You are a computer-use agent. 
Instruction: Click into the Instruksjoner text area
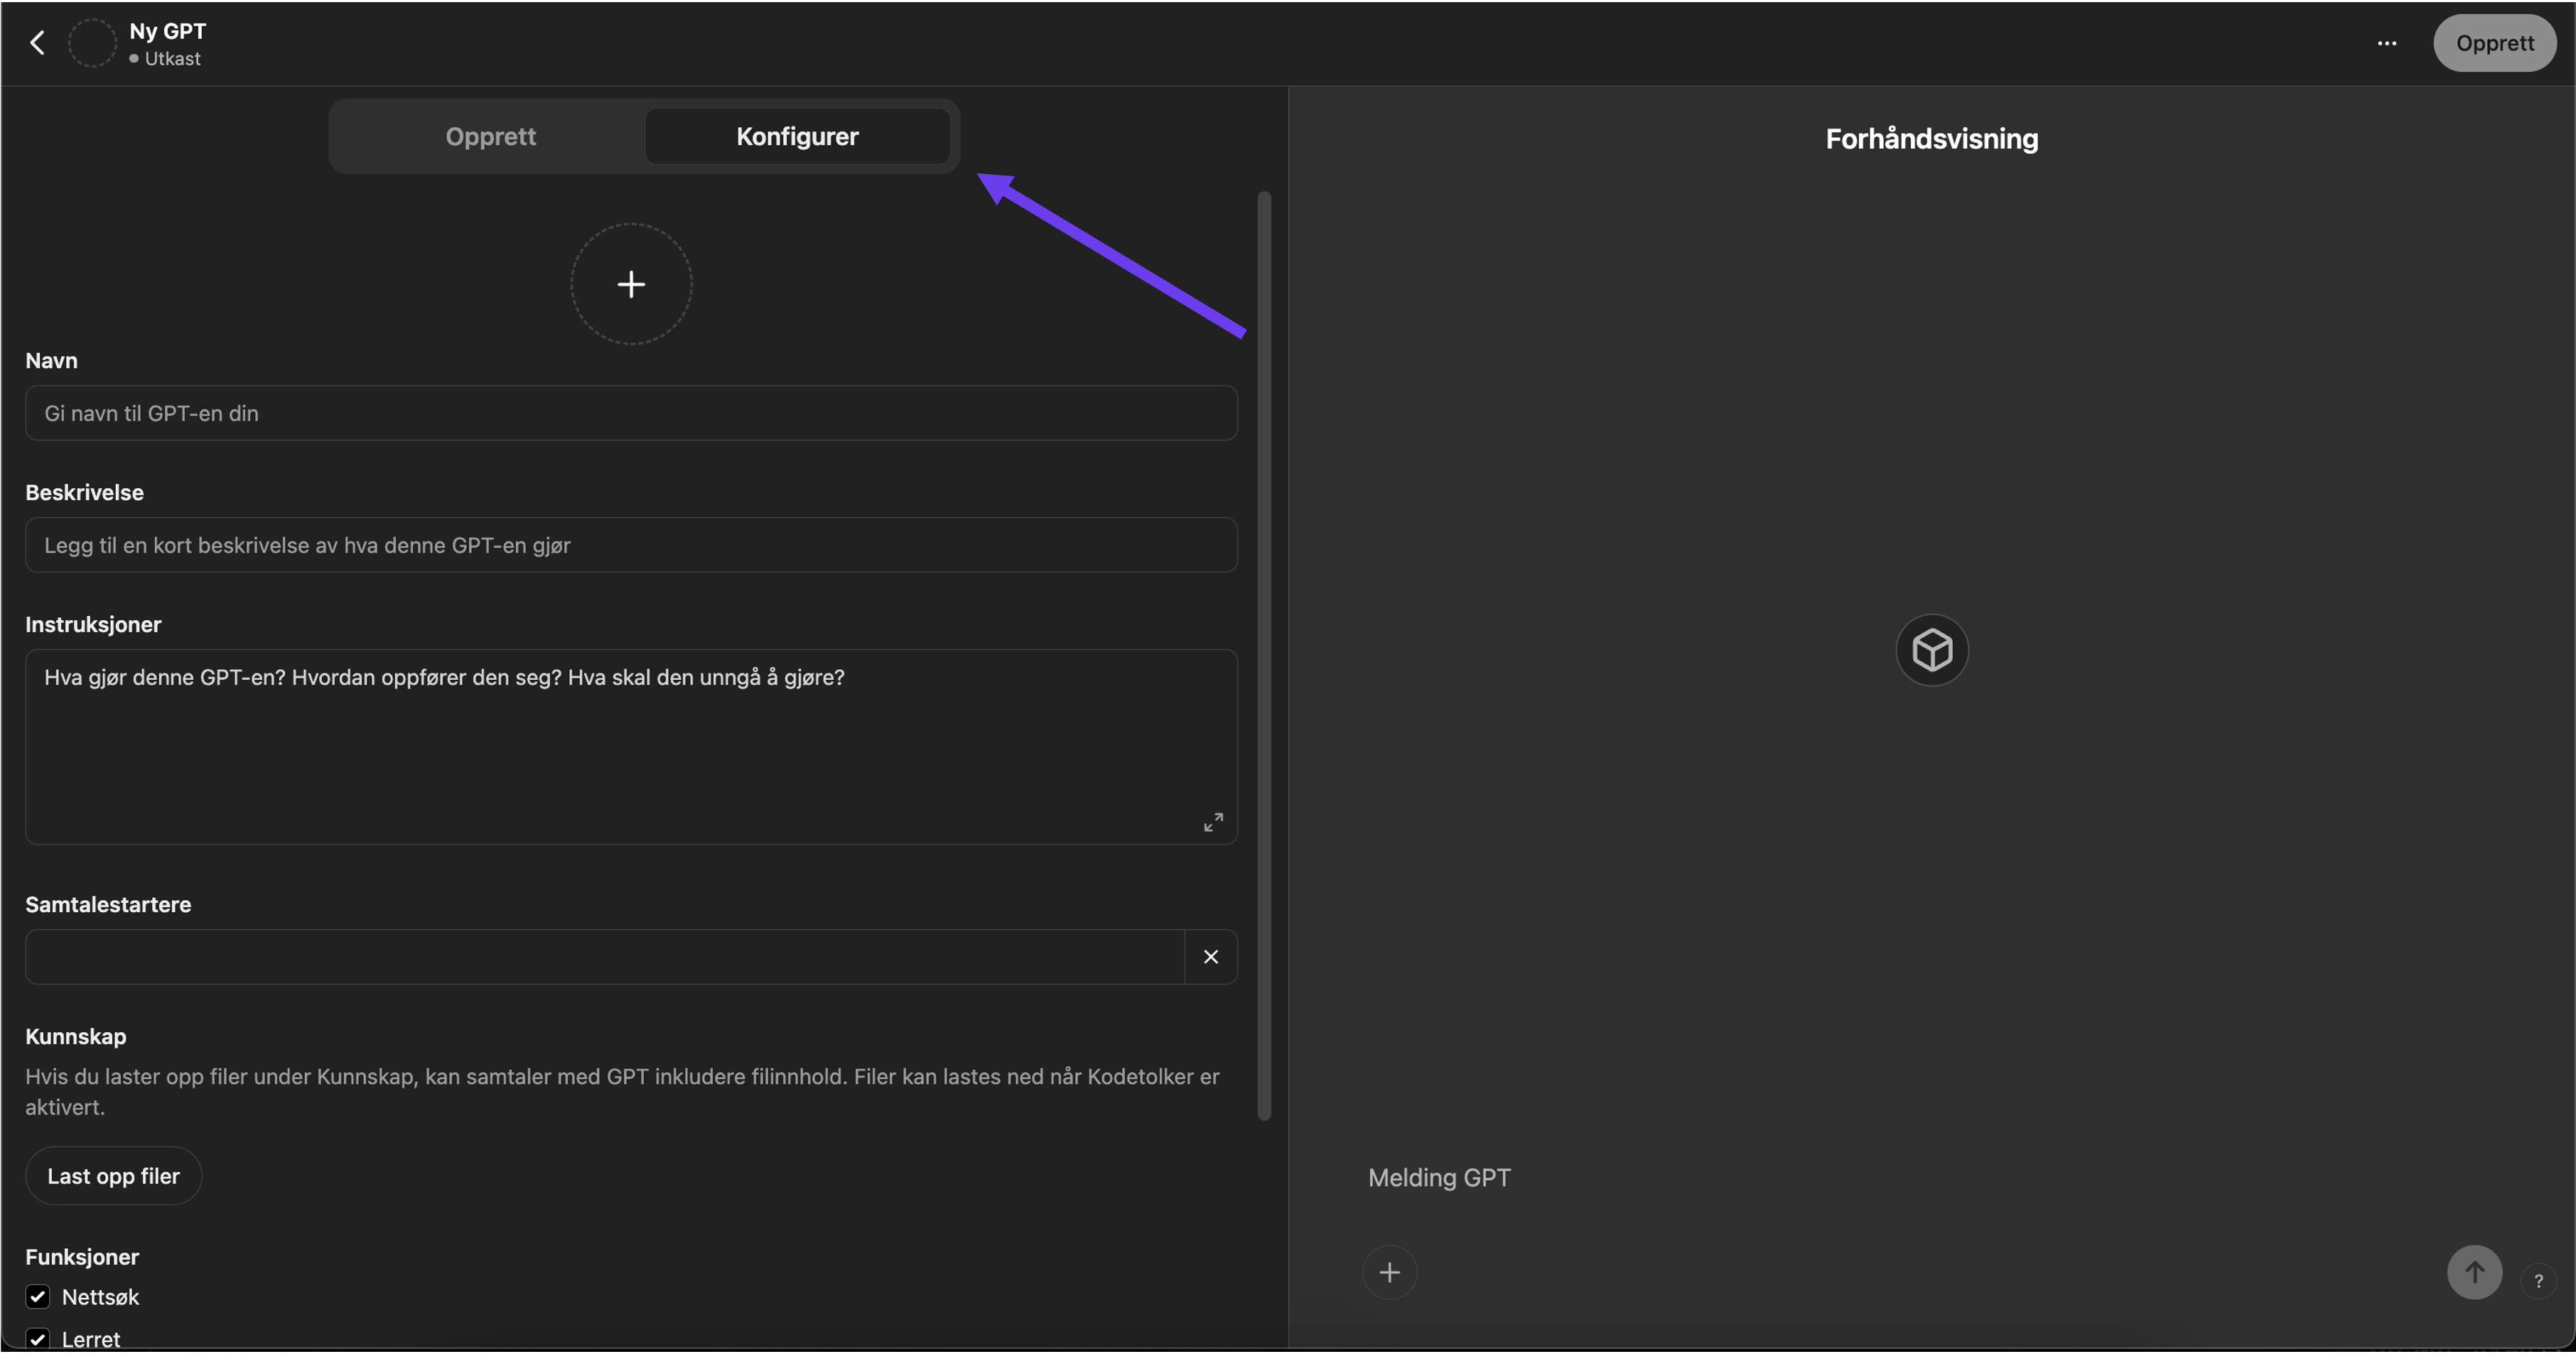click(631, 747)
